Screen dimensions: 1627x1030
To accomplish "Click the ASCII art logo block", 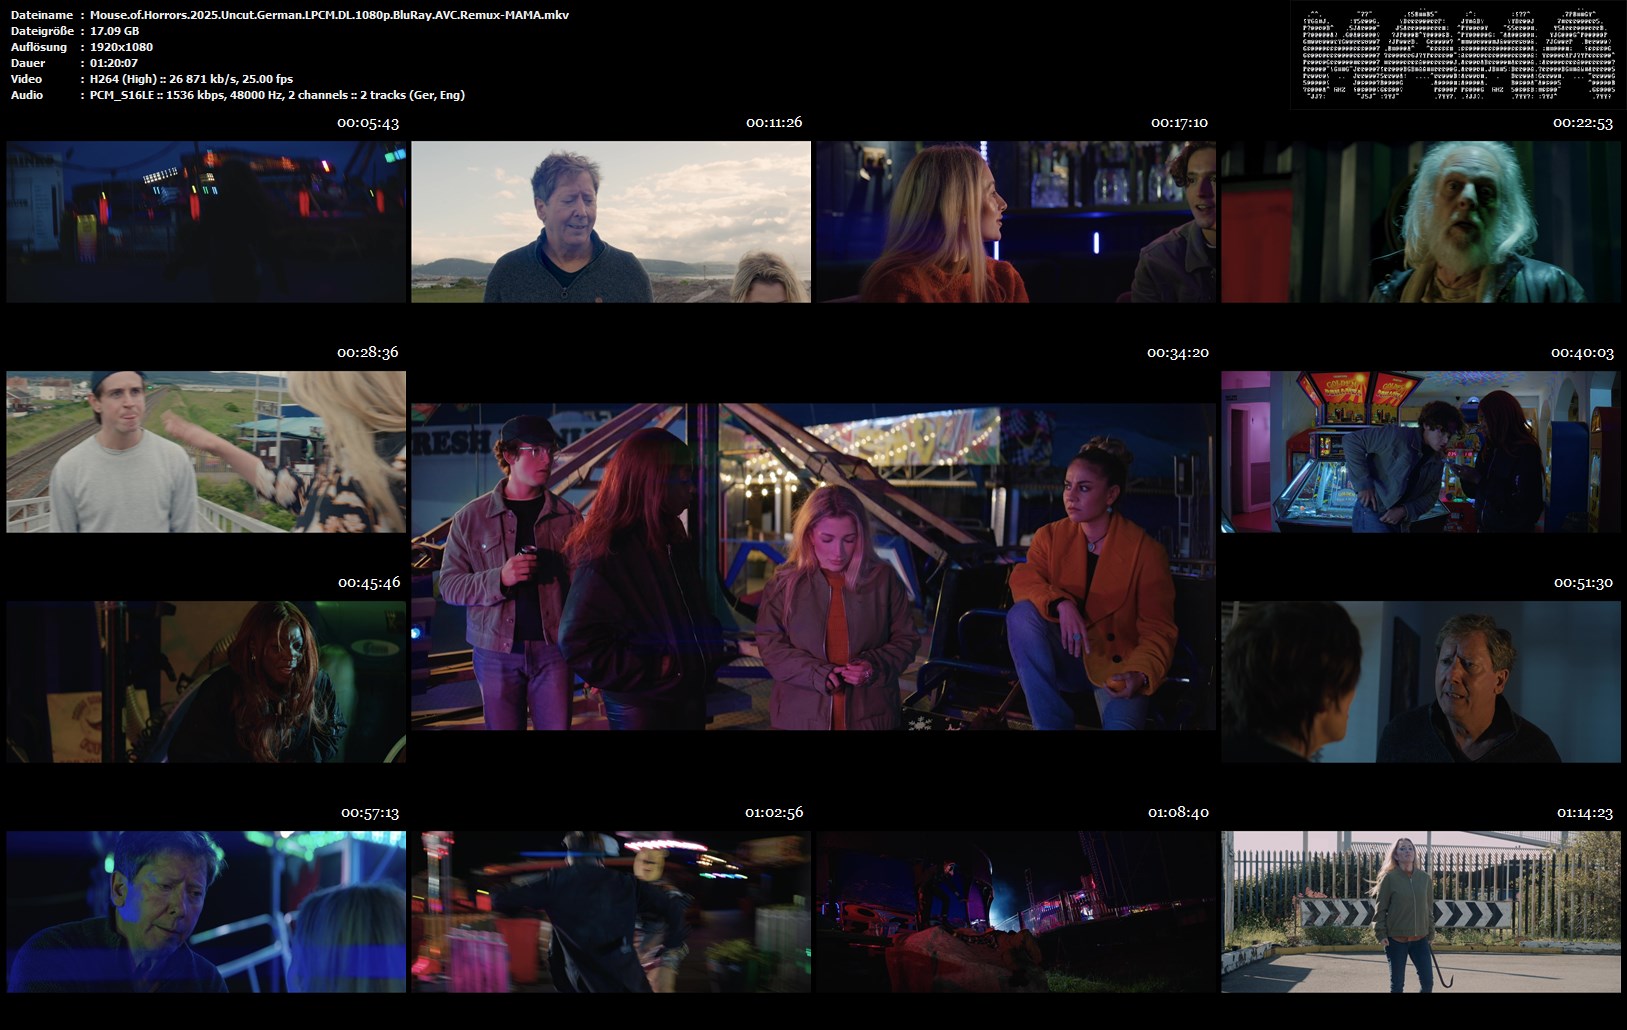I will click(1458, 54).
